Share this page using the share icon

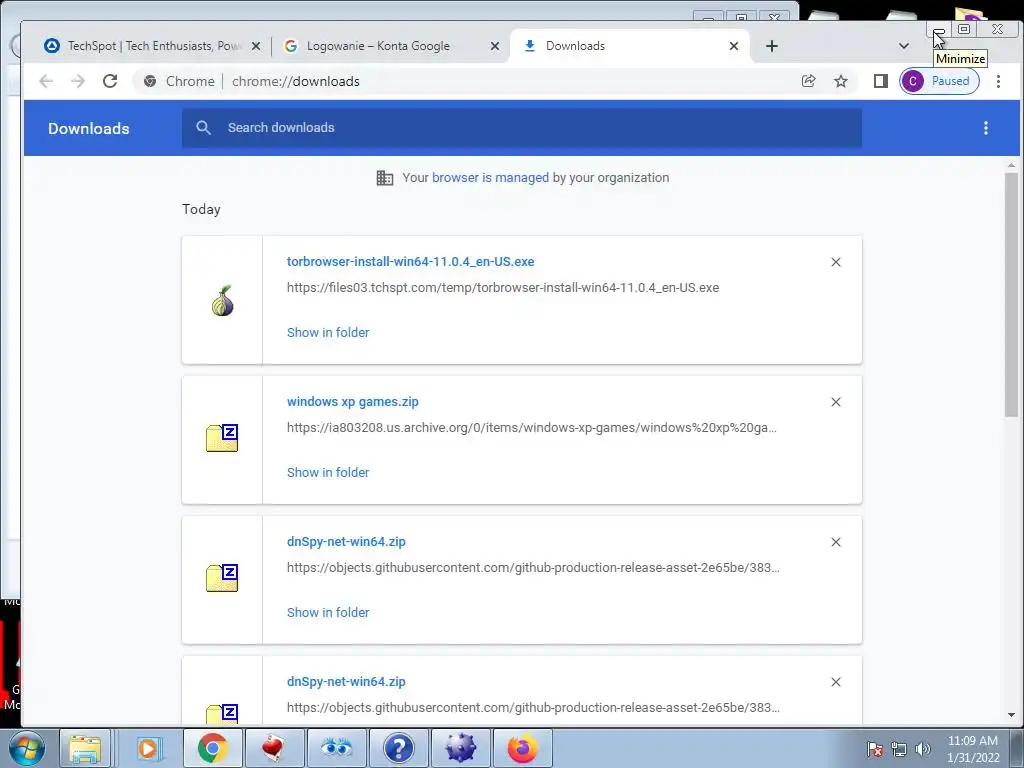808,81
